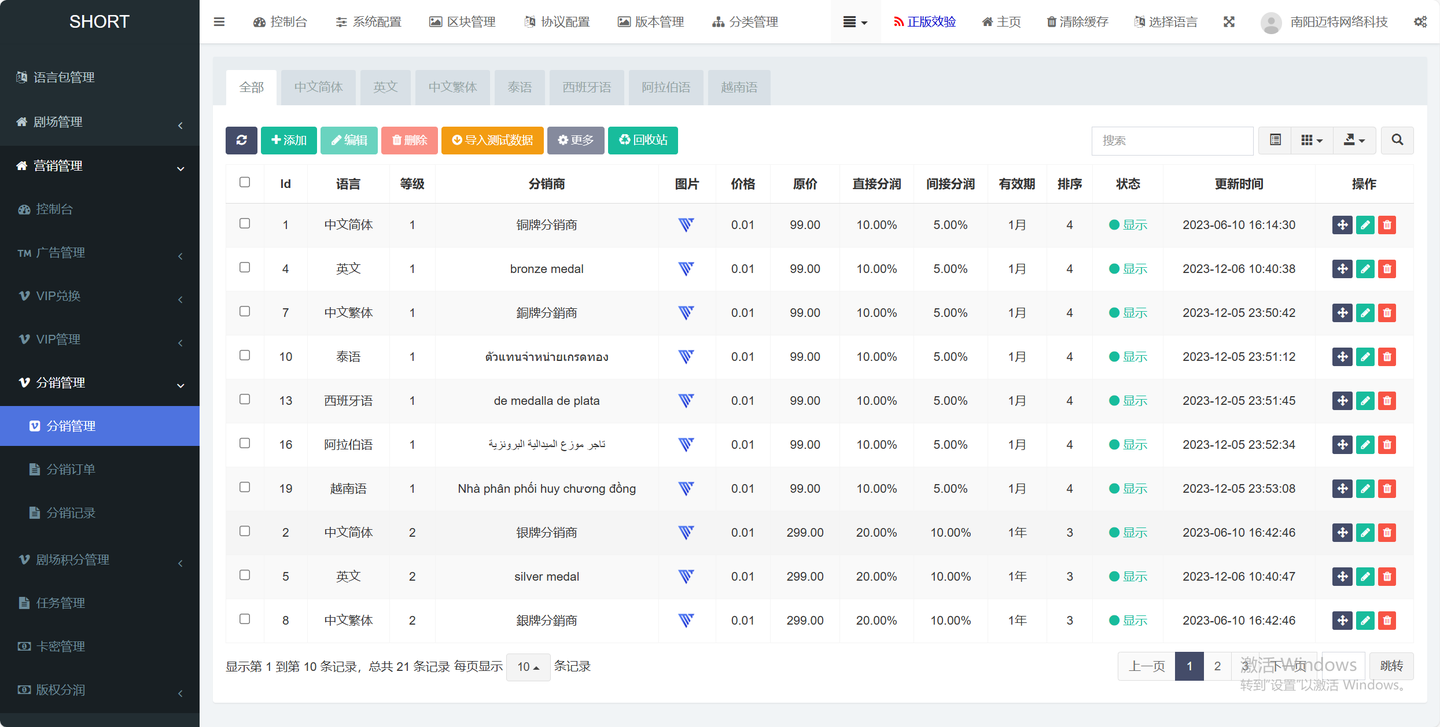Open the image thumbnail for bronze medal row

pos(686,269)
